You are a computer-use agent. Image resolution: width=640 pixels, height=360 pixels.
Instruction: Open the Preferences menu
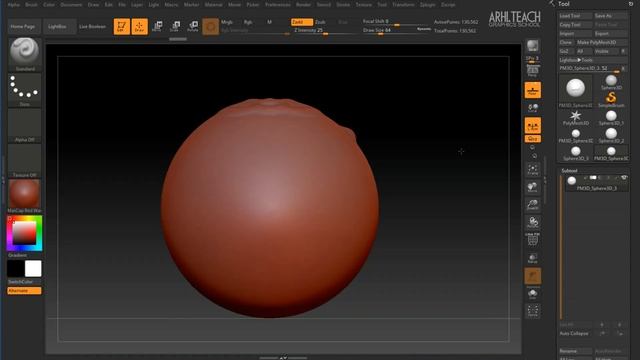pyautogui.click(x=278, y=5)
